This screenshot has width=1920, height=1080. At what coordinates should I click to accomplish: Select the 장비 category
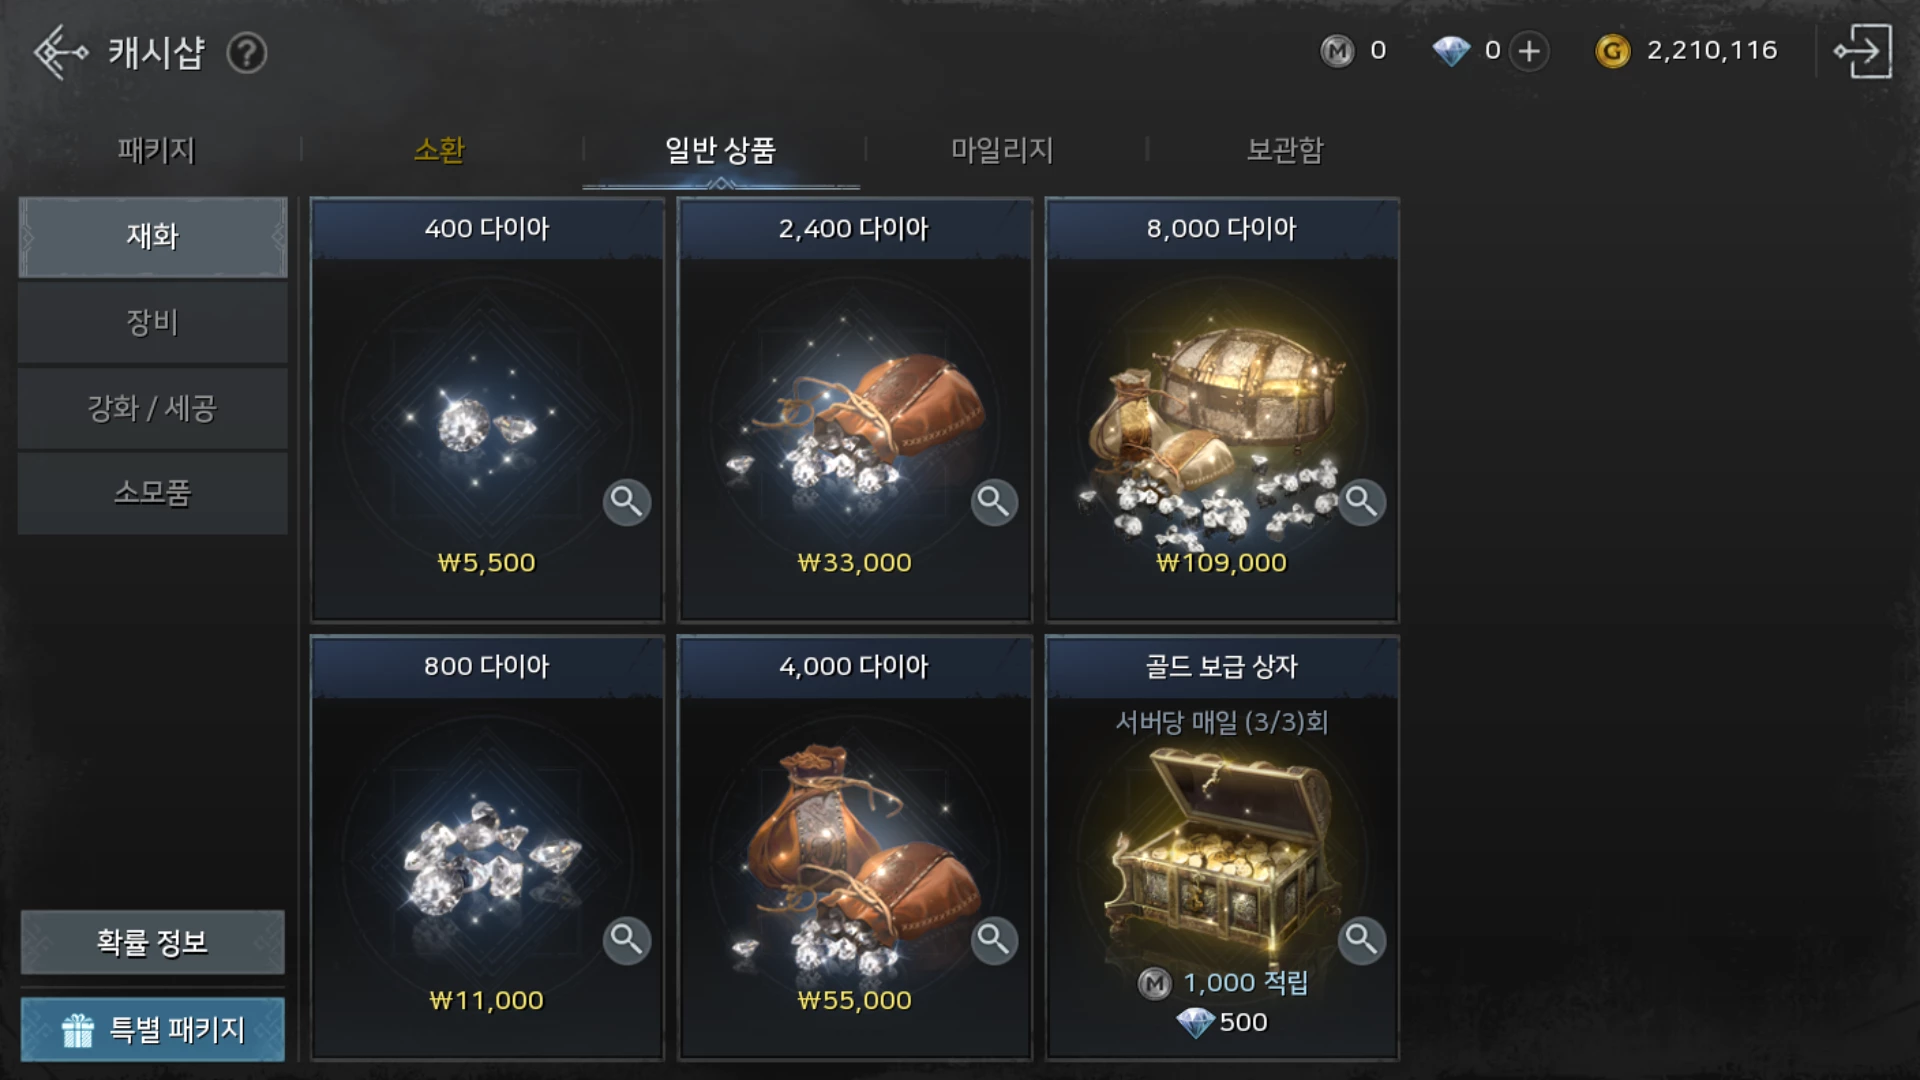(x=153, y=322)
